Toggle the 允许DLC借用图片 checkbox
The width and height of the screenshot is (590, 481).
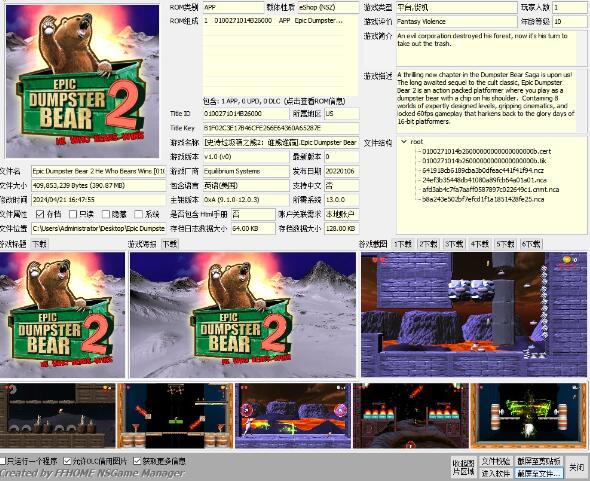(x=67, y=461)
